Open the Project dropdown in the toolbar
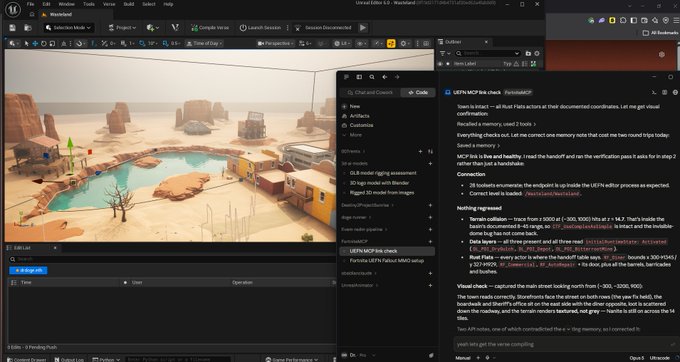 pyautogui.click(x=122, y=28)
